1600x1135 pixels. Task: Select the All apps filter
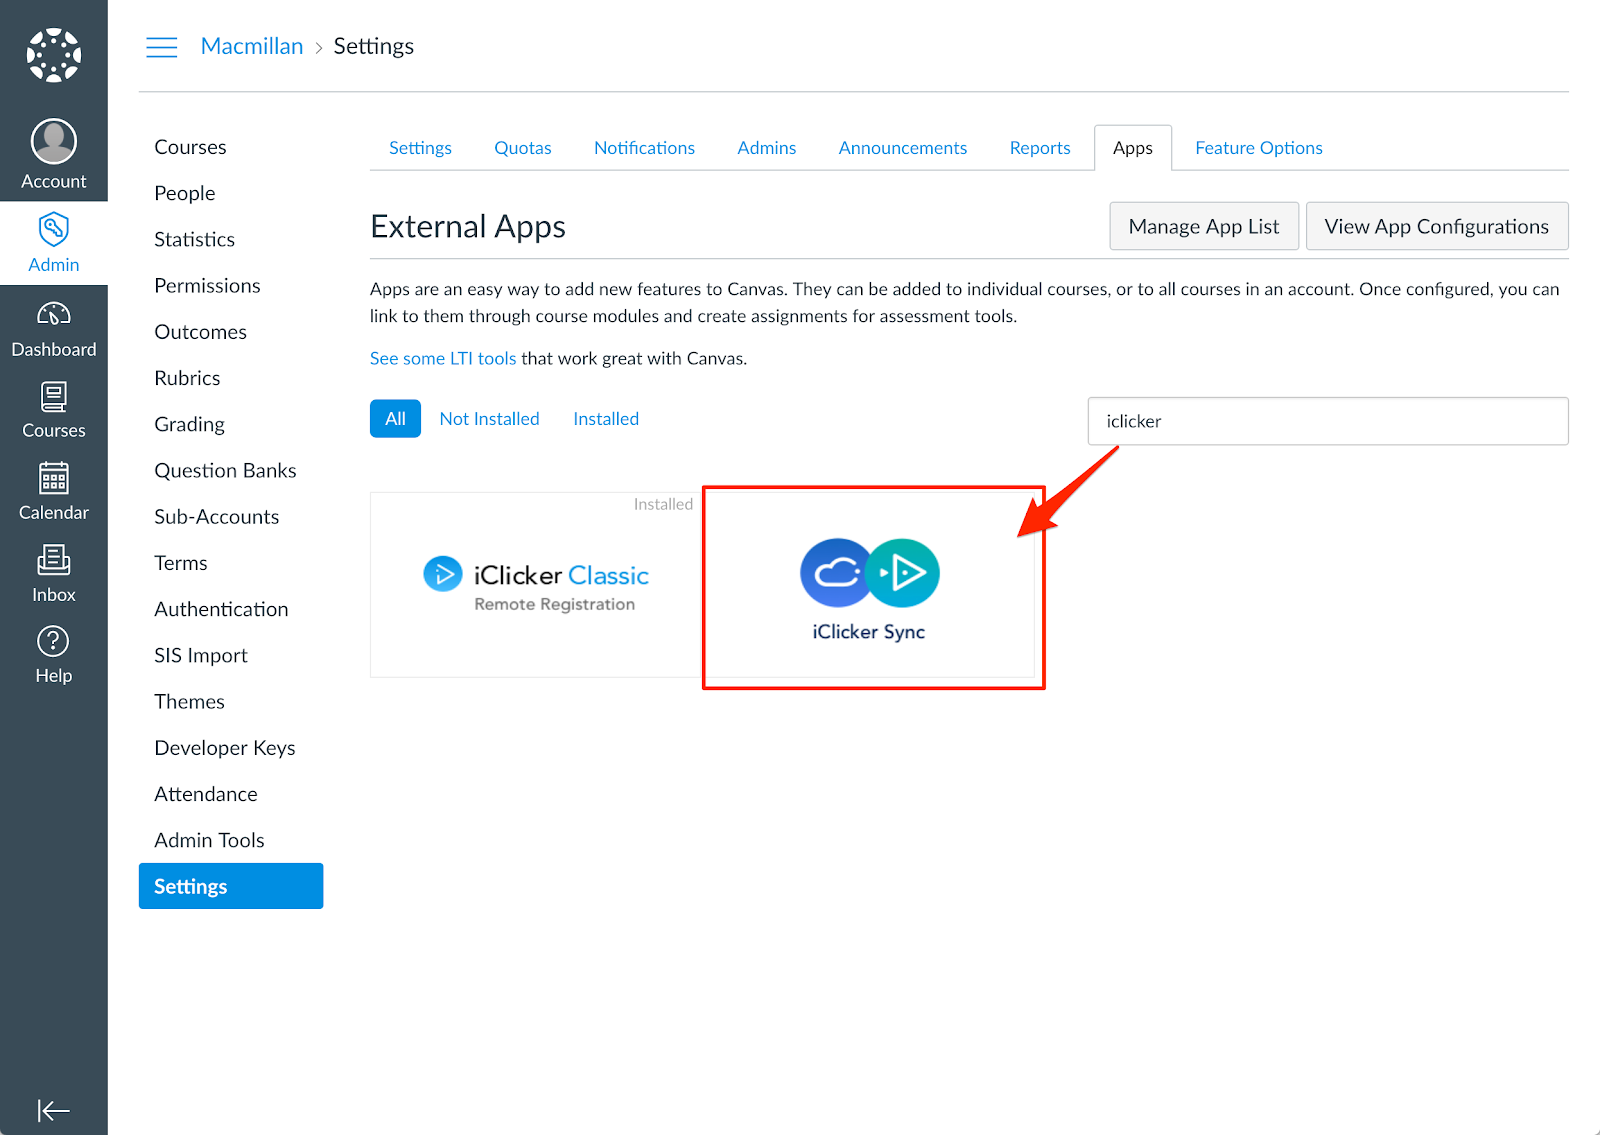coord(395,418)
